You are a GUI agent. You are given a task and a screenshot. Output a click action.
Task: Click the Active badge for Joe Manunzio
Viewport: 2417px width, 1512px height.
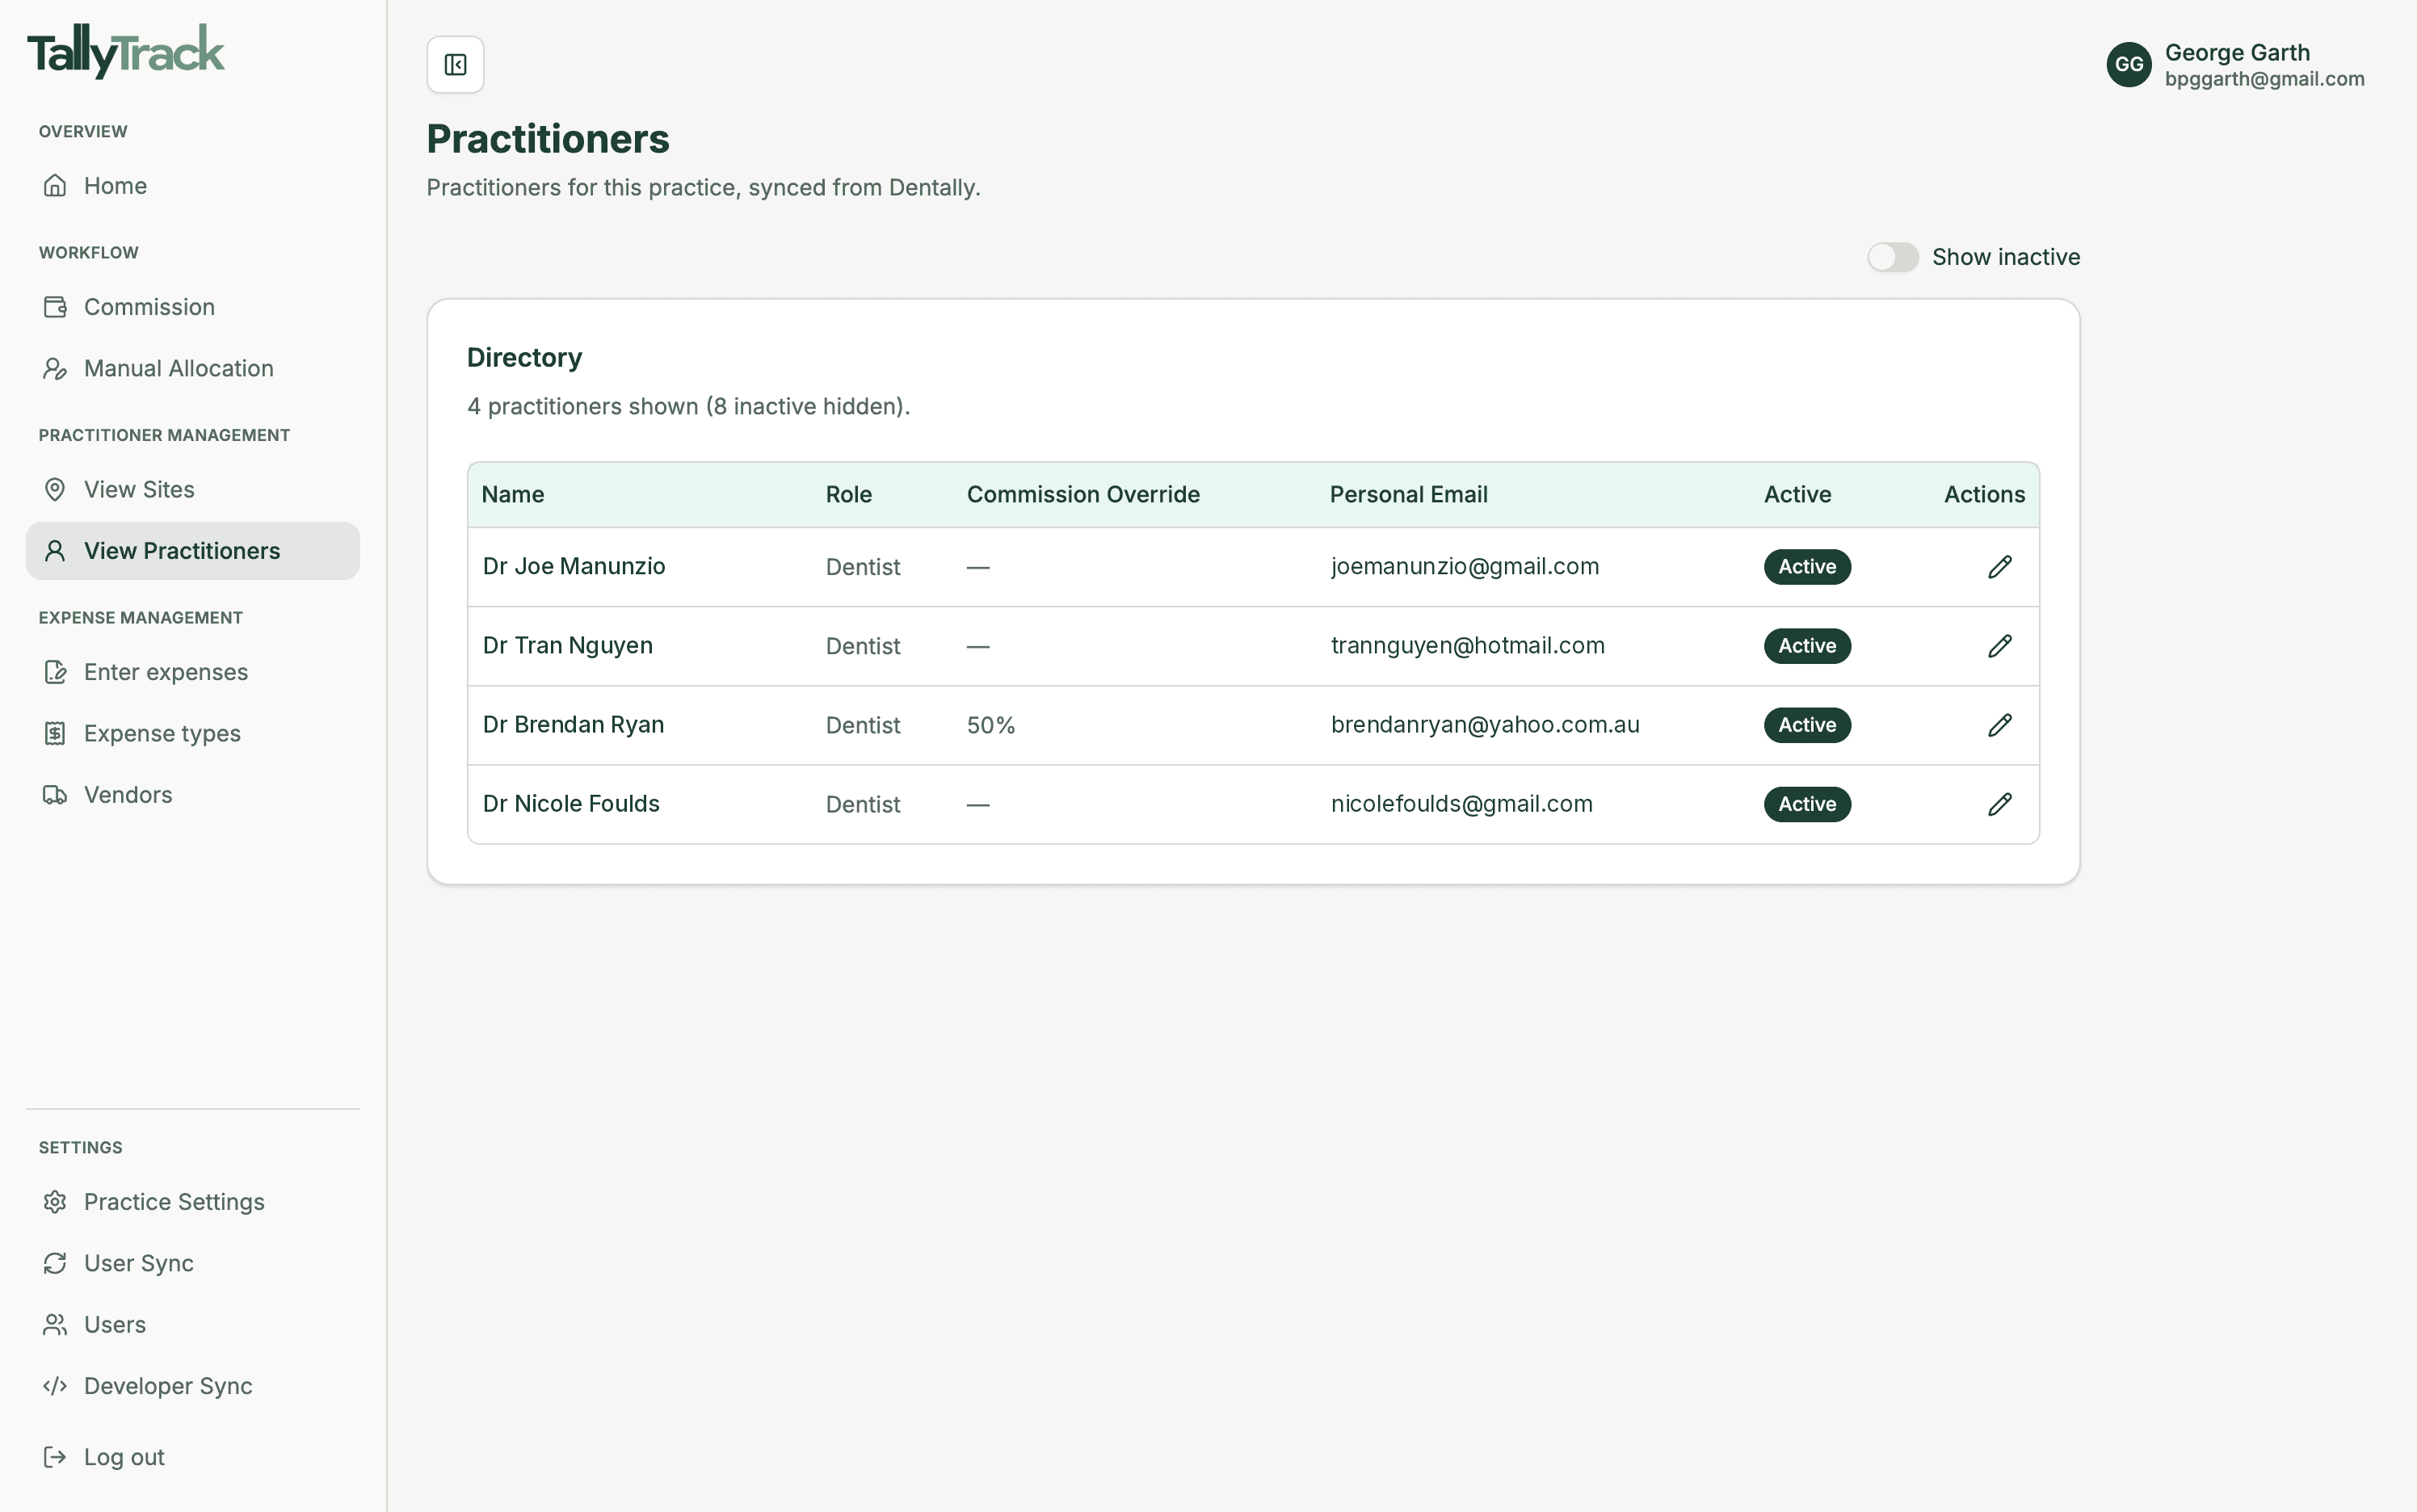(x=1807, y=567)
